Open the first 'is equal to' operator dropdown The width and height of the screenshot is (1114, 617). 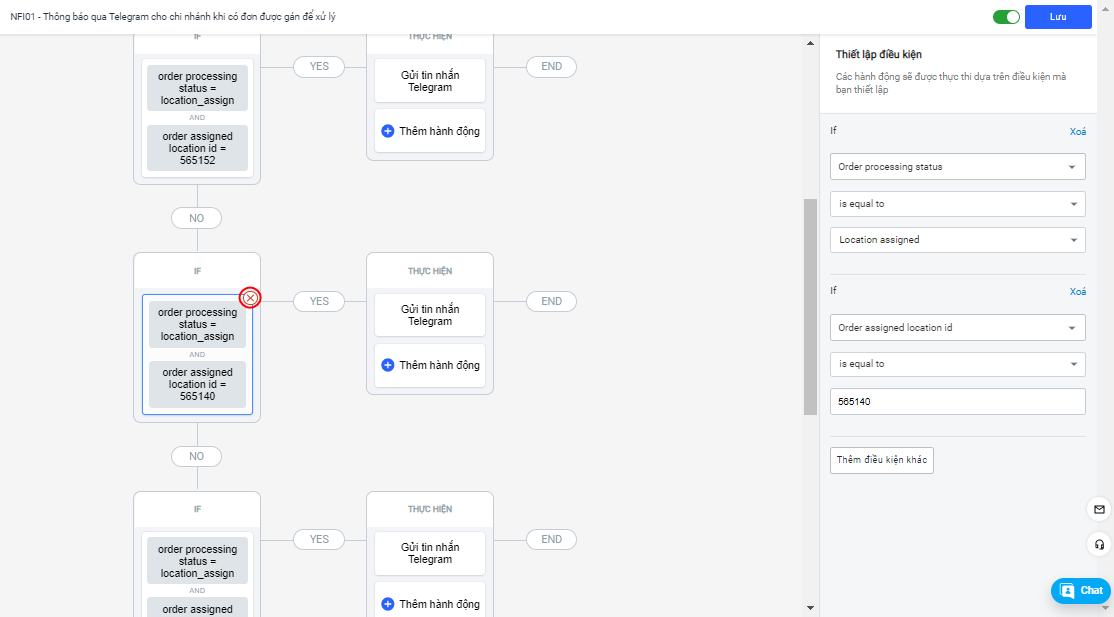coord(957,204)
